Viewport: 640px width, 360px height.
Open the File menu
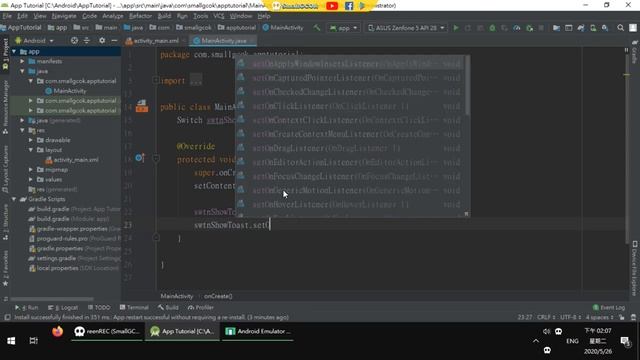click(x=7, y=16)
